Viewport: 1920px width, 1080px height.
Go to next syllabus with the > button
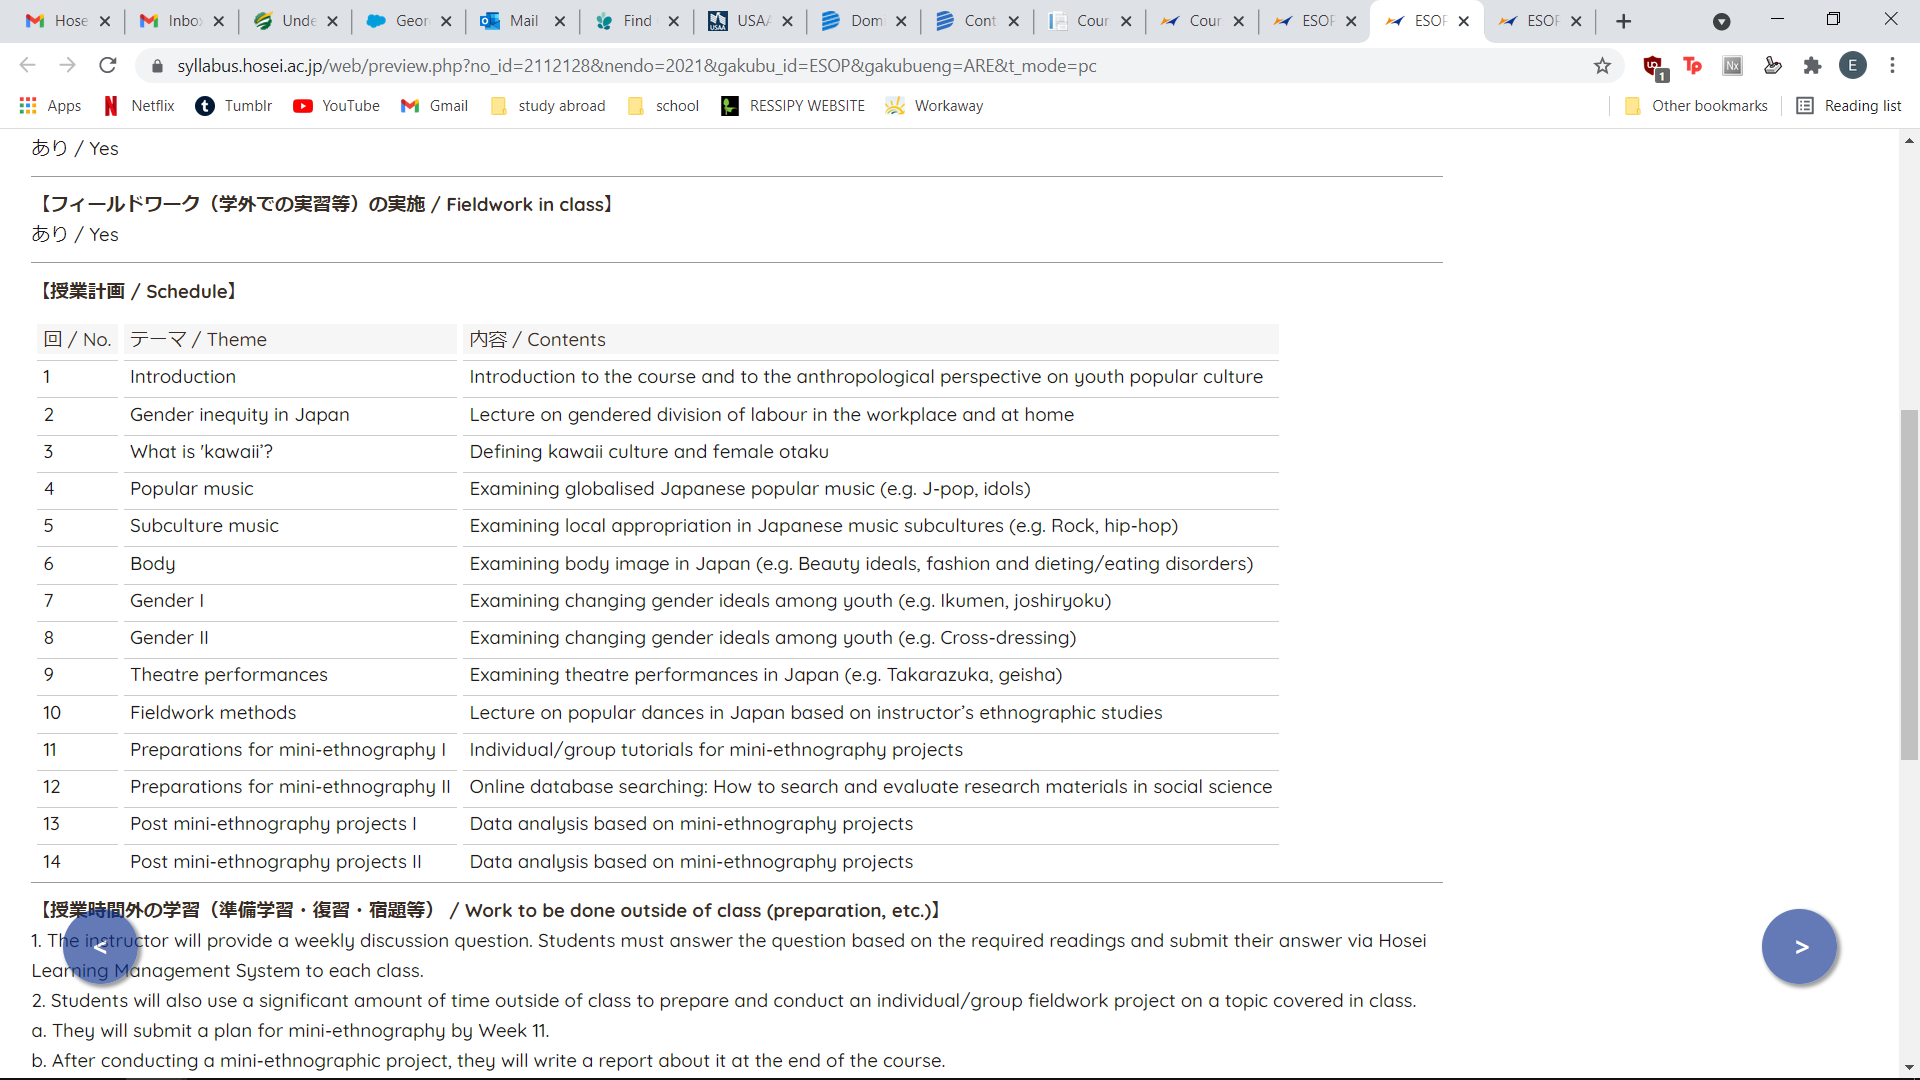(1800, 947)
